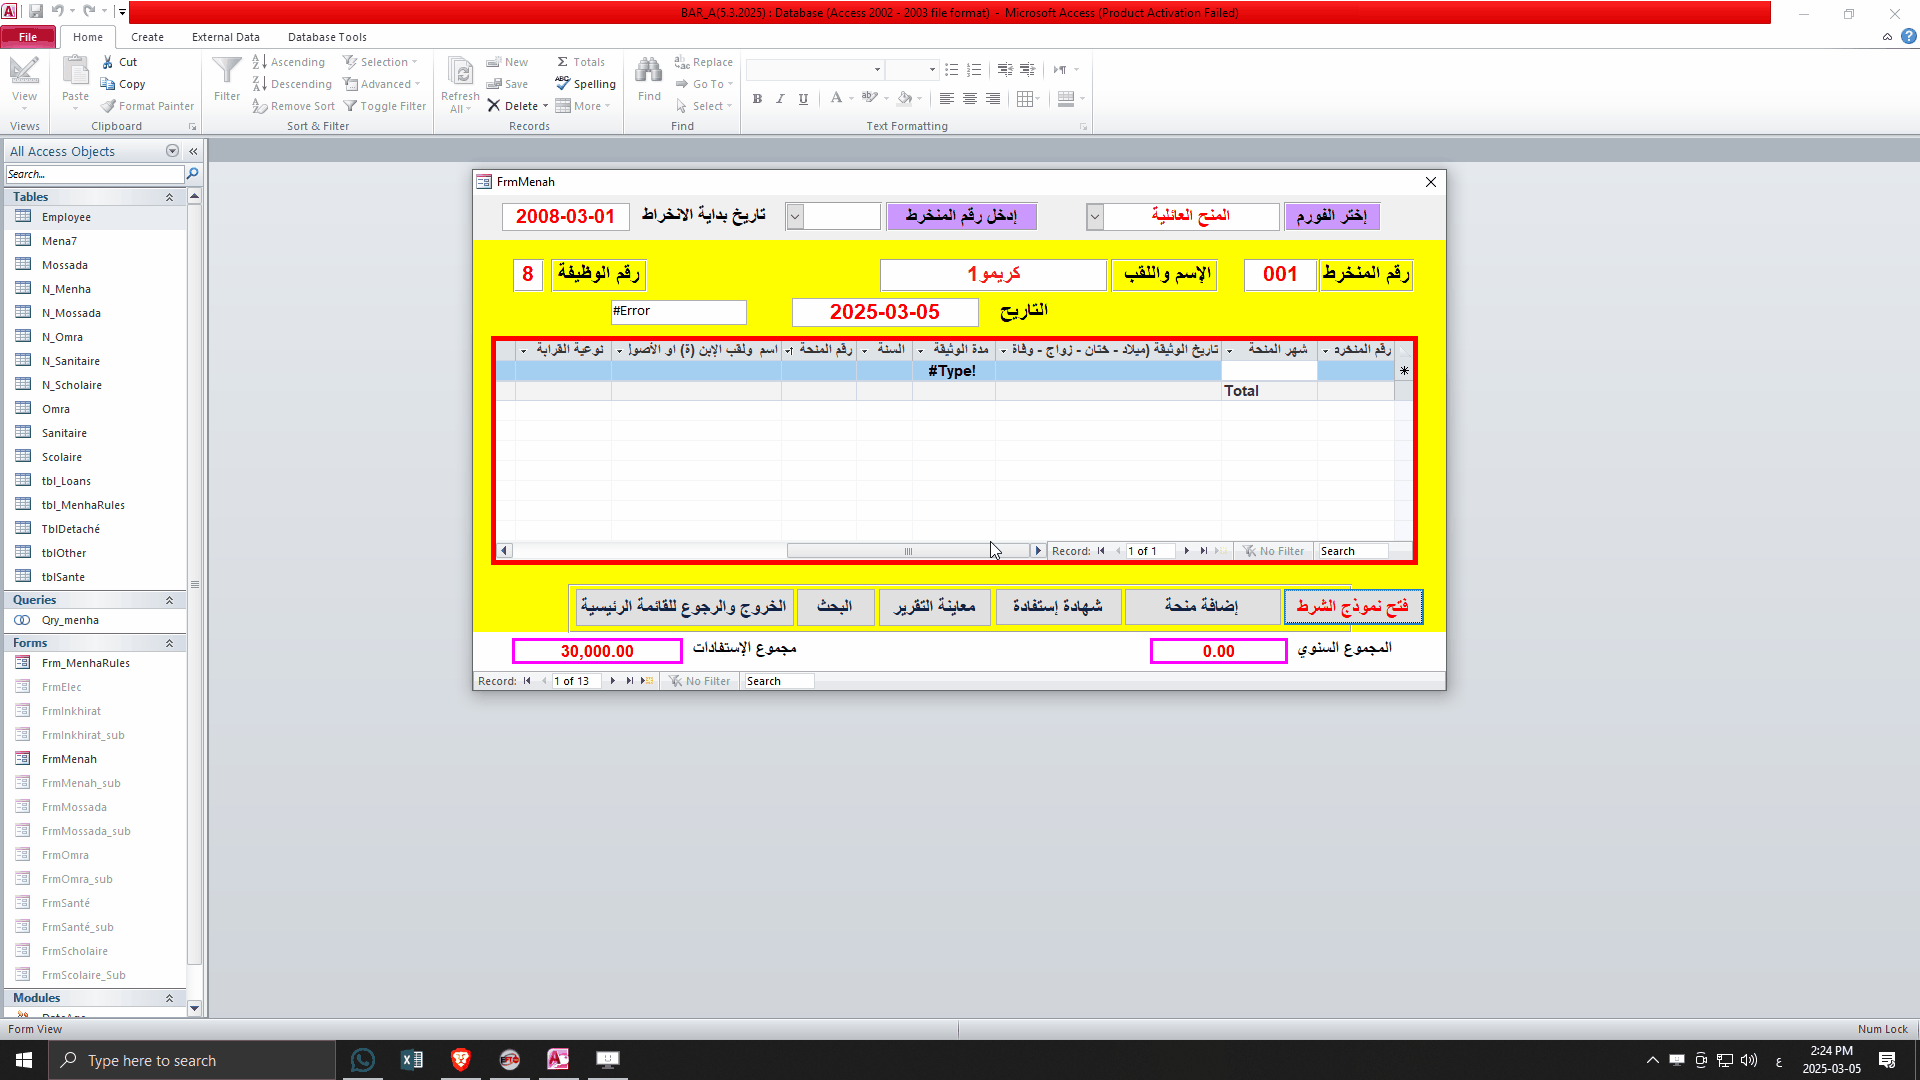Click the New record icon in ribbon
The image size is (1920, 1080).
click(513, 61)
